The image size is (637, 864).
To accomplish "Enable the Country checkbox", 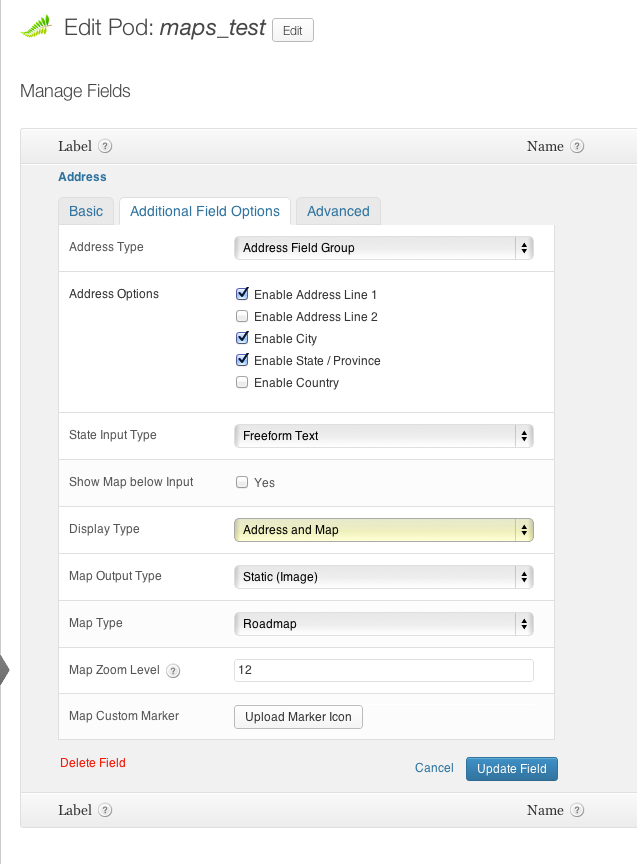I will coord(242,383).
